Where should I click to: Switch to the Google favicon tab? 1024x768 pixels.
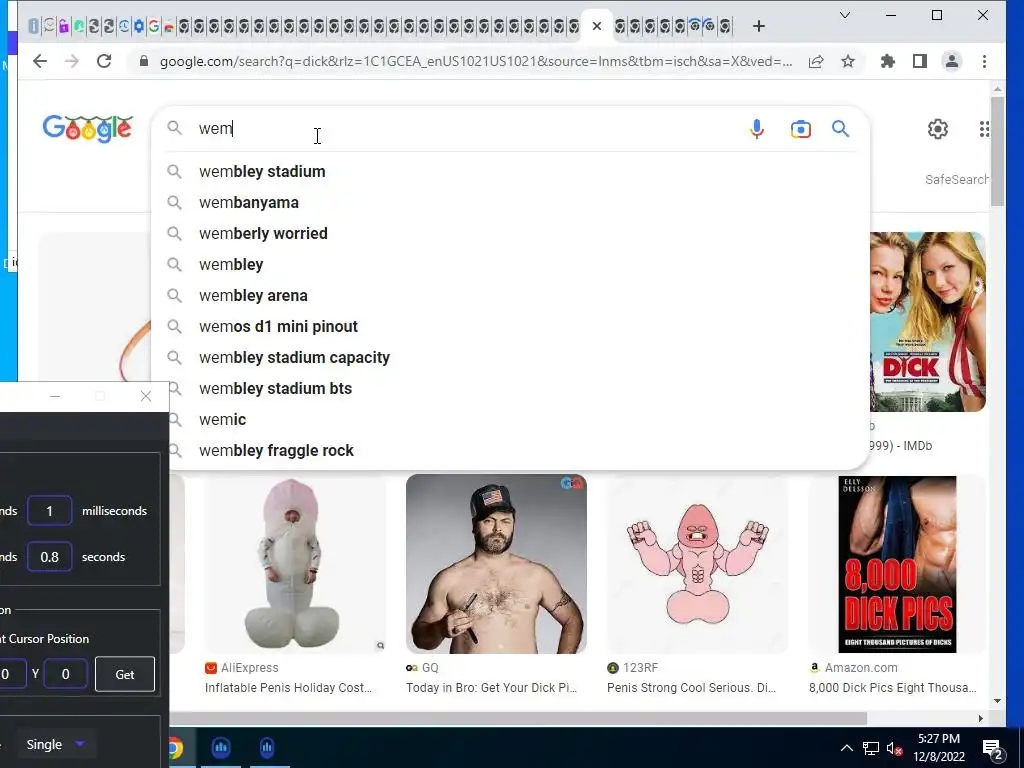coord(153,26)
